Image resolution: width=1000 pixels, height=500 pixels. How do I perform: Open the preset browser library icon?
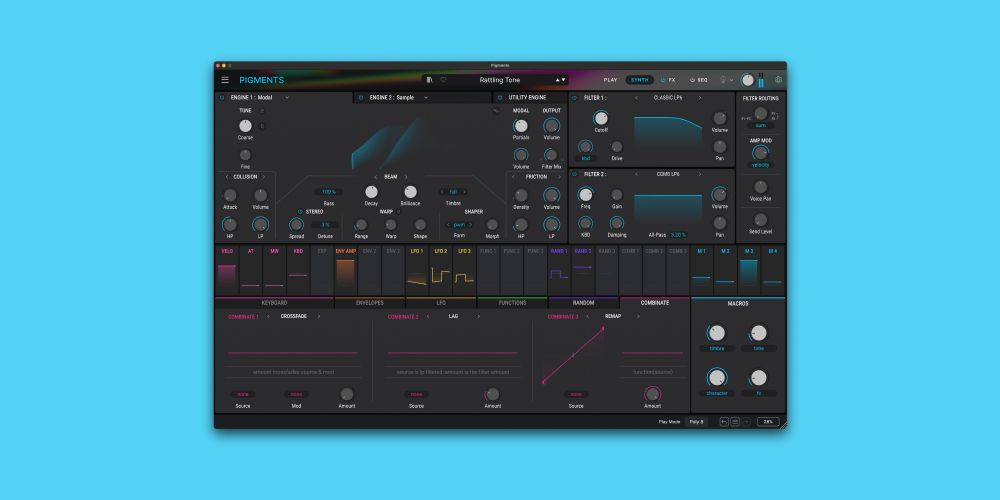(429, 80)
